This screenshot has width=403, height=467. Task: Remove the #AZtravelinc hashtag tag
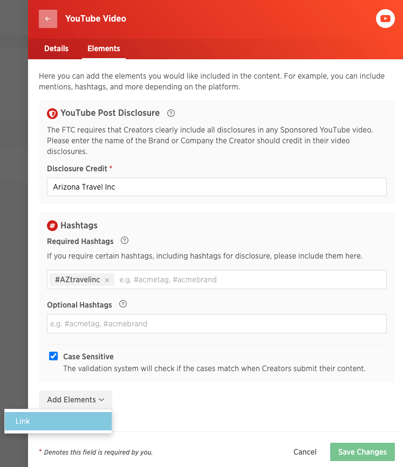pos(107,280)
